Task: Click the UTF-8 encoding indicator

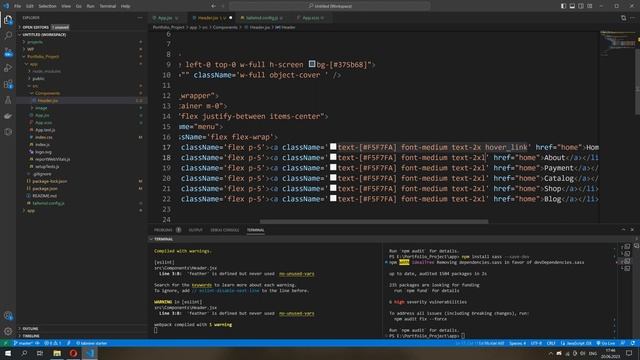Action: tap(536, 343)
